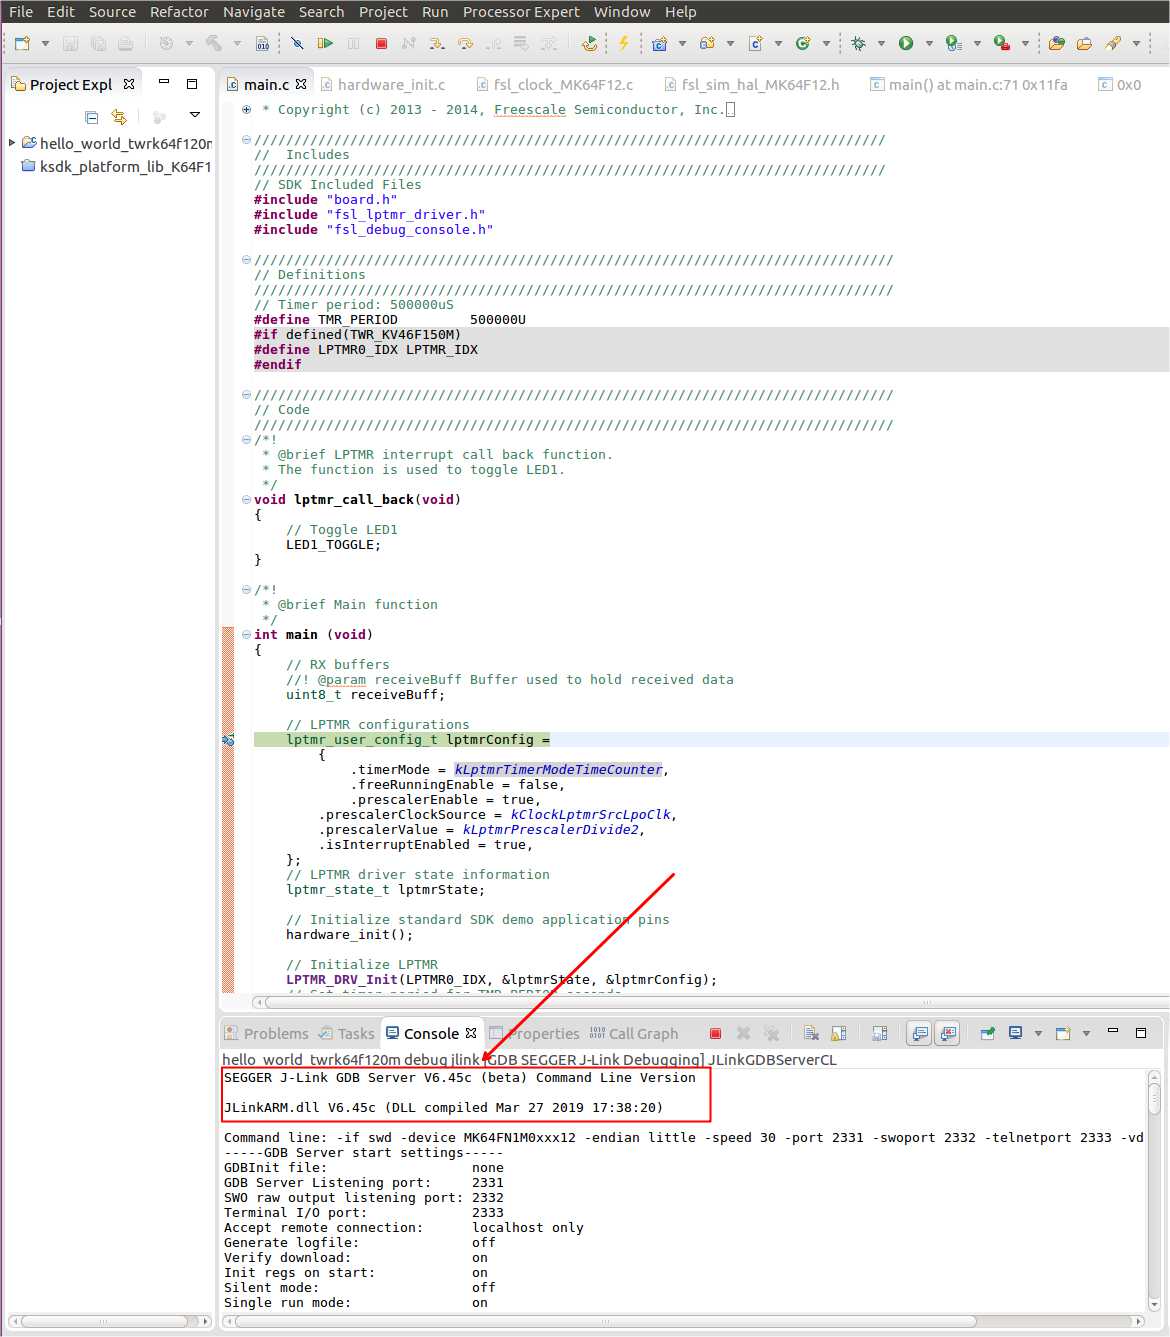Screen dimensions: 1170x1337
Task: Toggle show console on standard error change
Action: [x=948, y=1034]
